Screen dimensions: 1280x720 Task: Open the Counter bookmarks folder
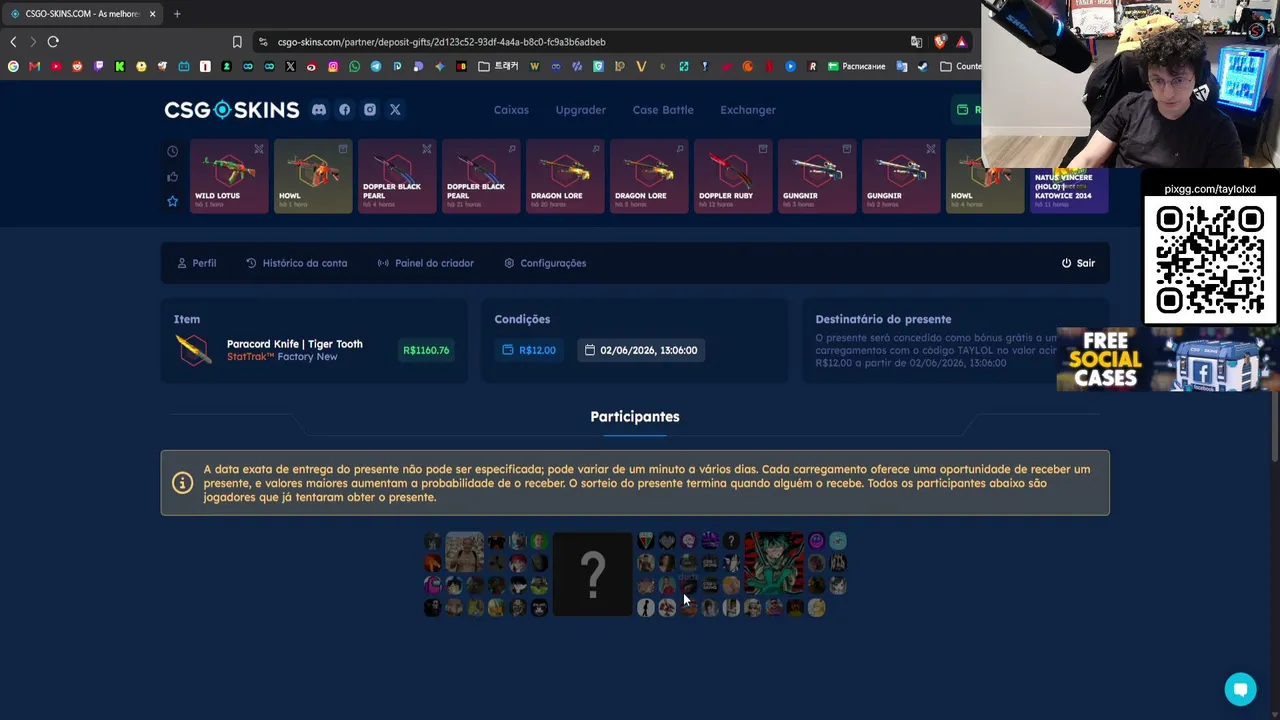pyautogui.click(x=960, y=66)
